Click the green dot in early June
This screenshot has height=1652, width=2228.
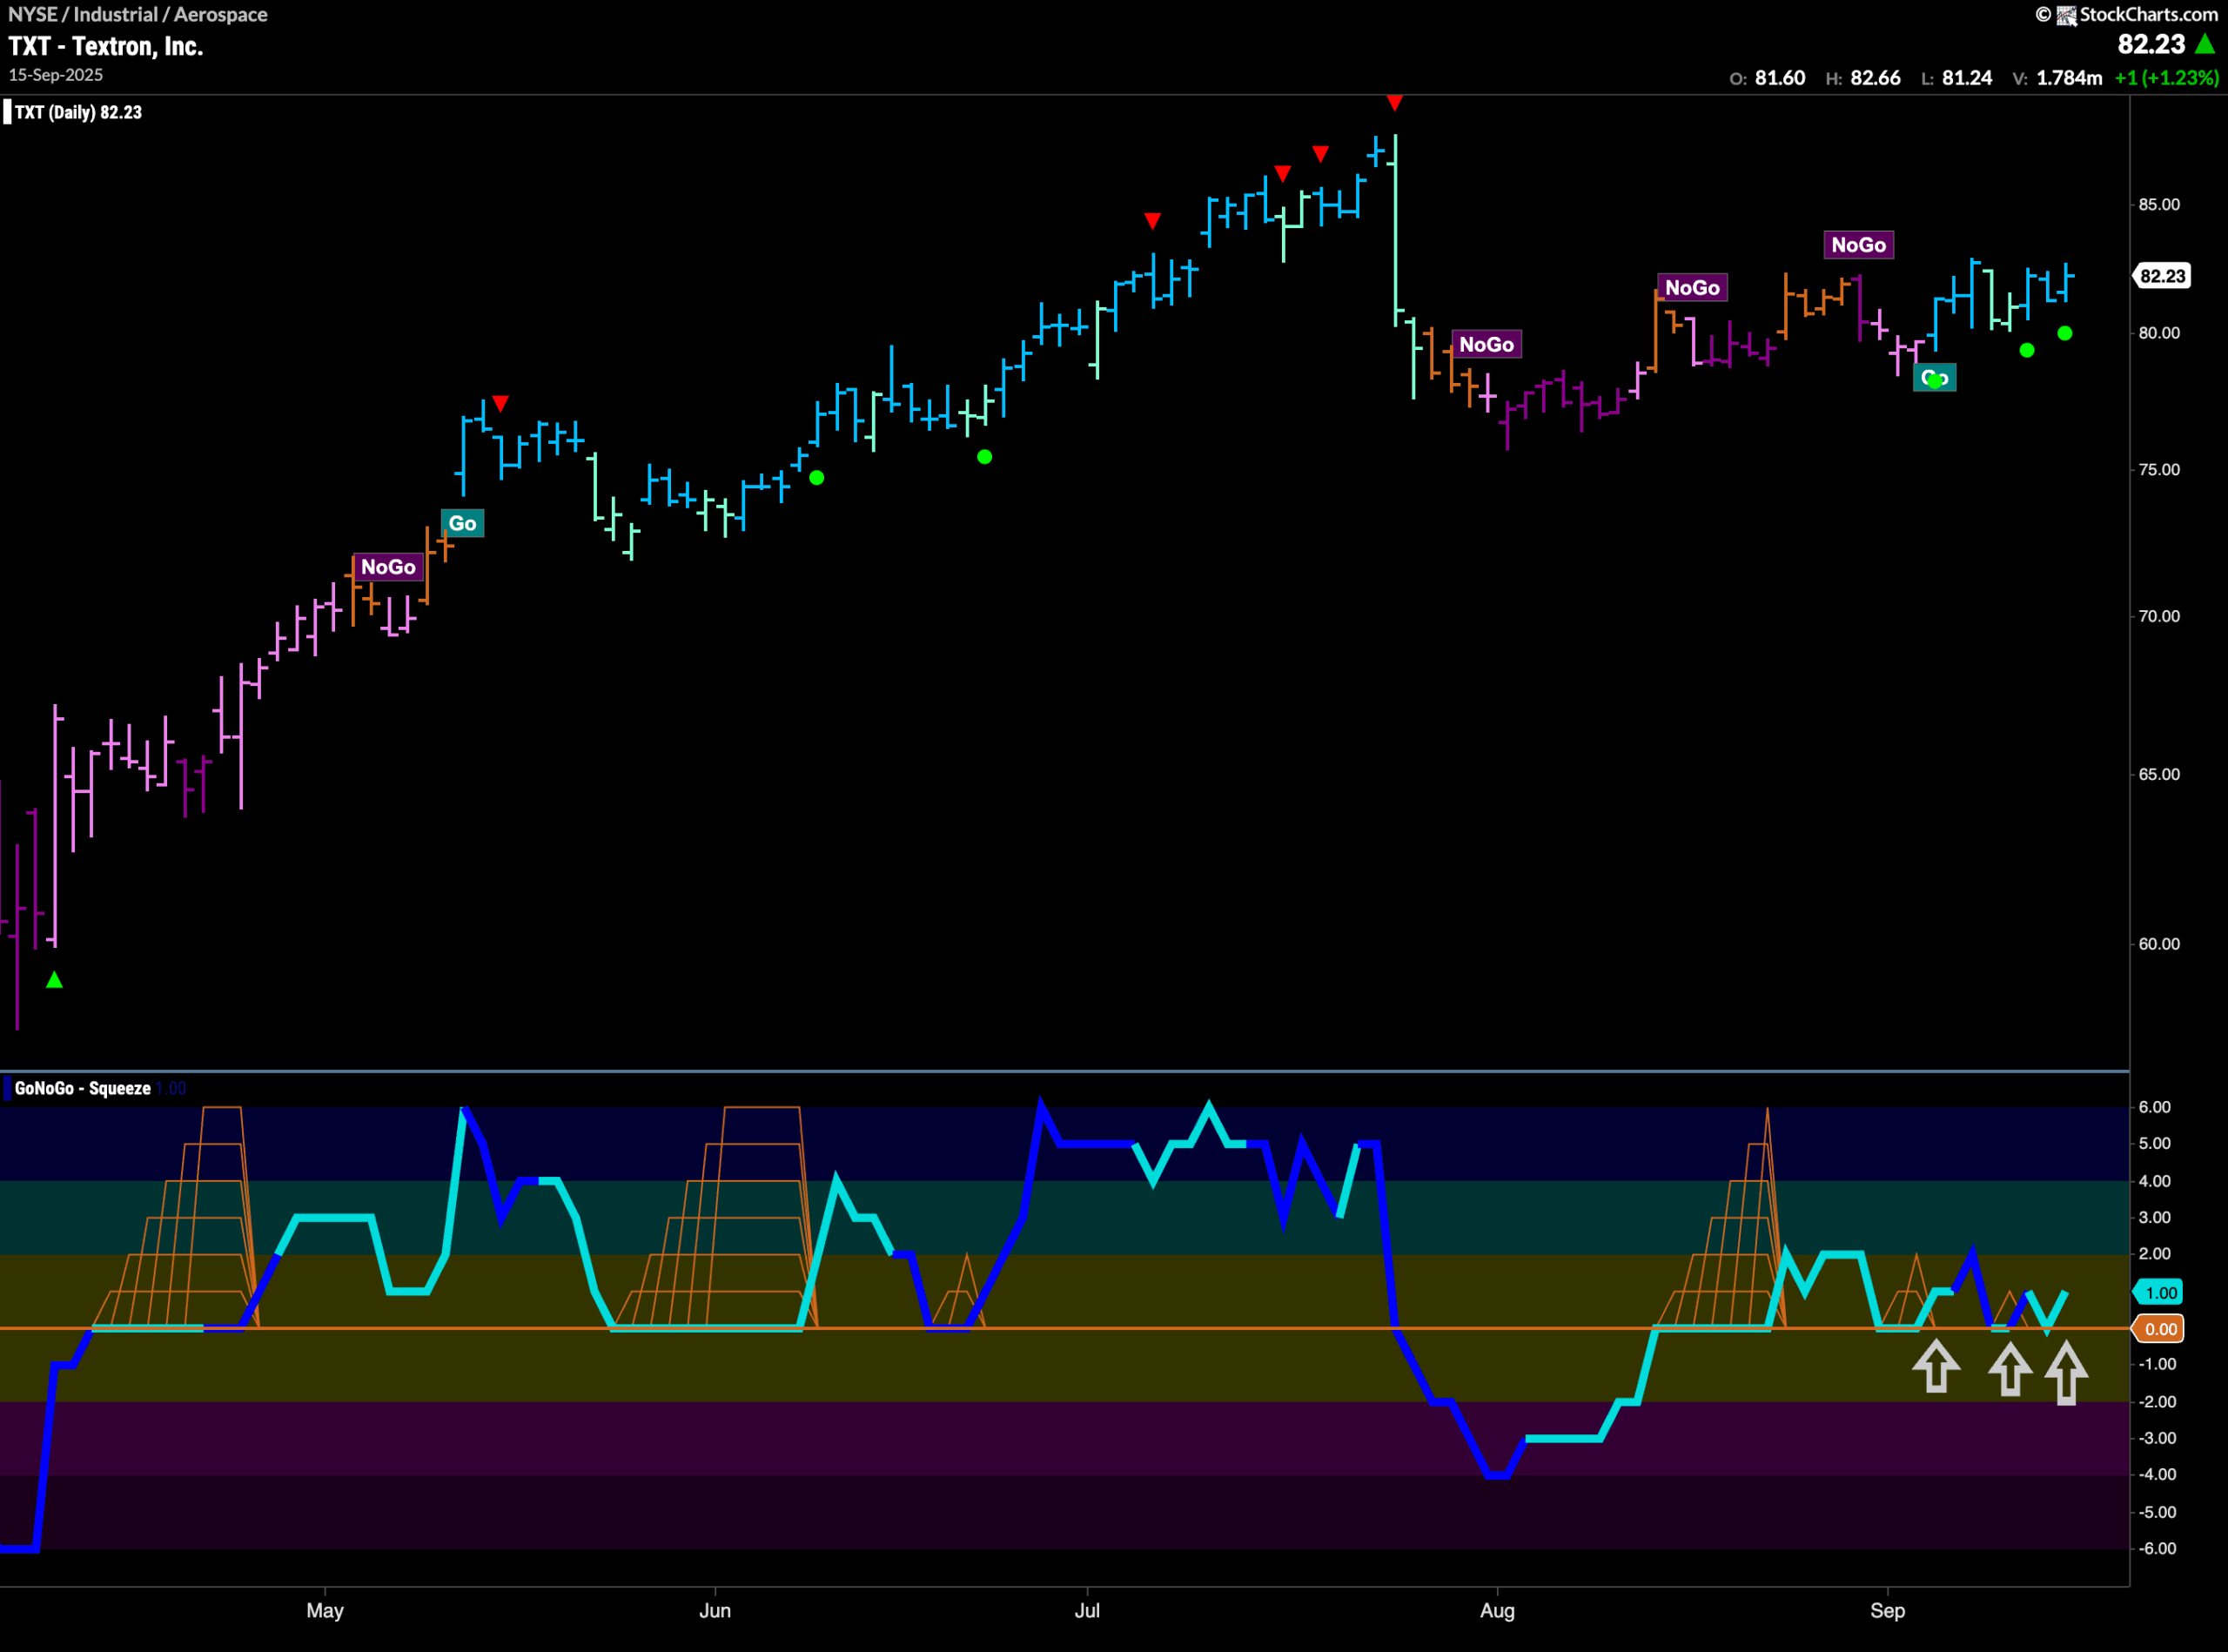pos(817,478)
